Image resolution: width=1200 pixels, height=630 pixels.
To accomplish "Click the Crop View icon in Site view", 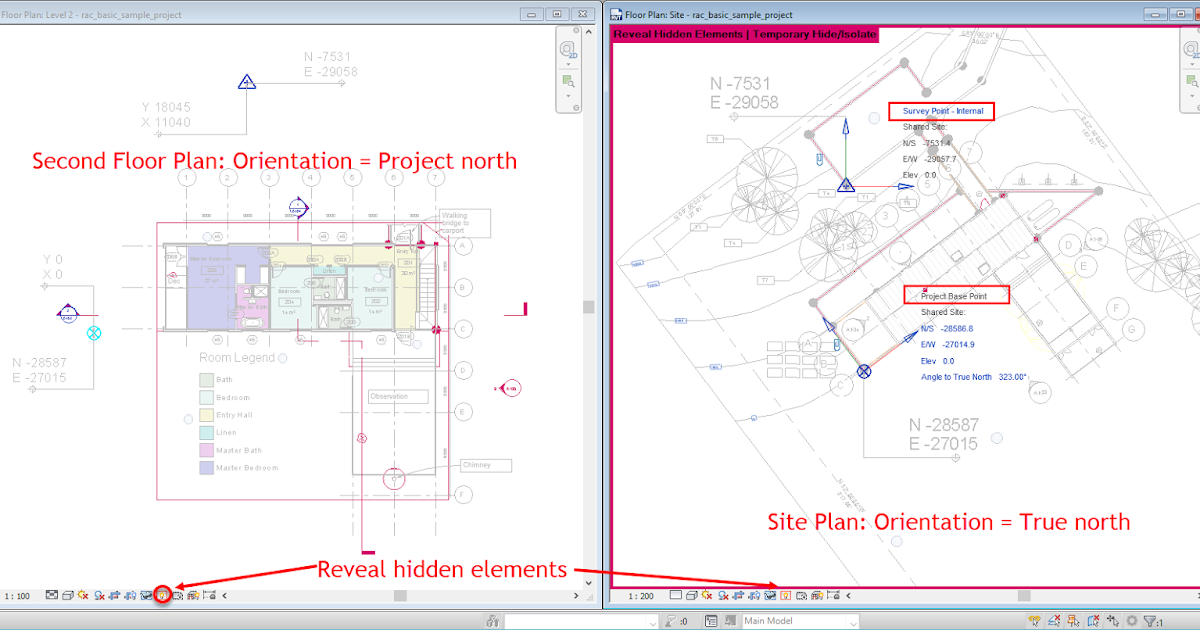I will (x=739, y=594).
